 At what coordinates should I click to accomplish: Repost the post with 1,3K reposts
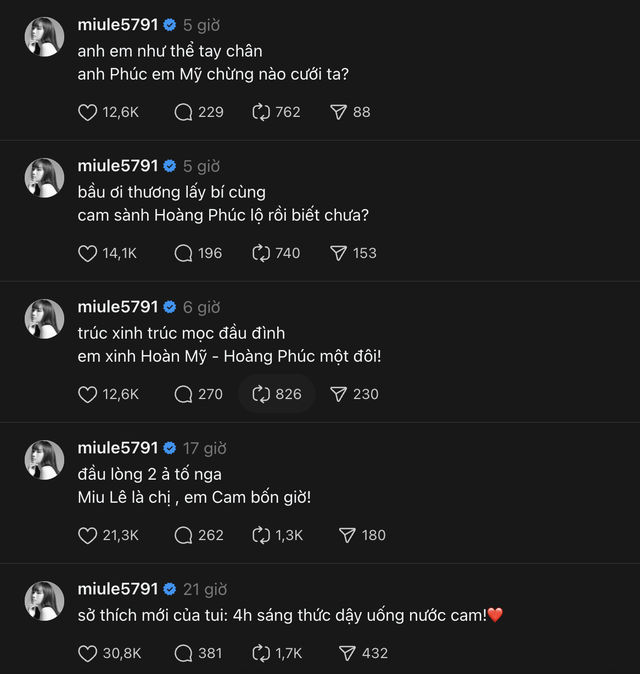pos(261,535)
